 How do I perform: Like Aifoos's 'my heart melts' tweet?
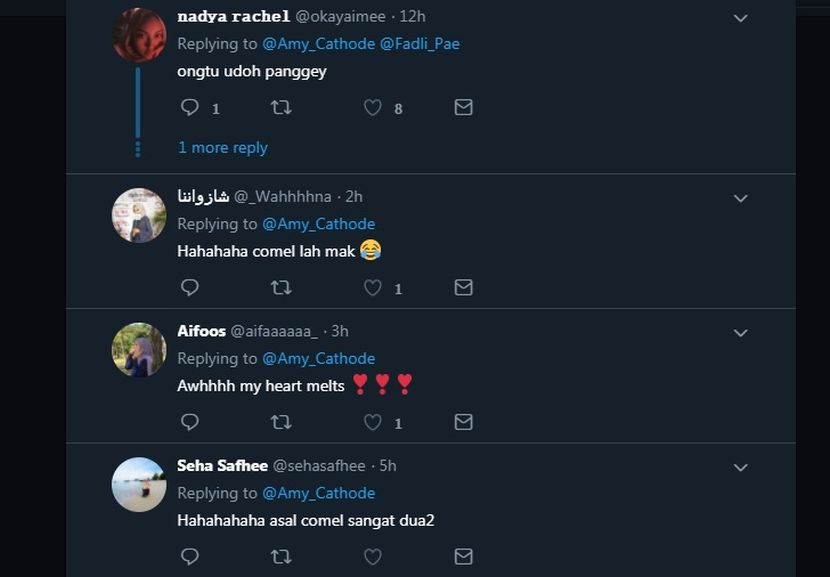pyautogui.click(x=372, y=422)
